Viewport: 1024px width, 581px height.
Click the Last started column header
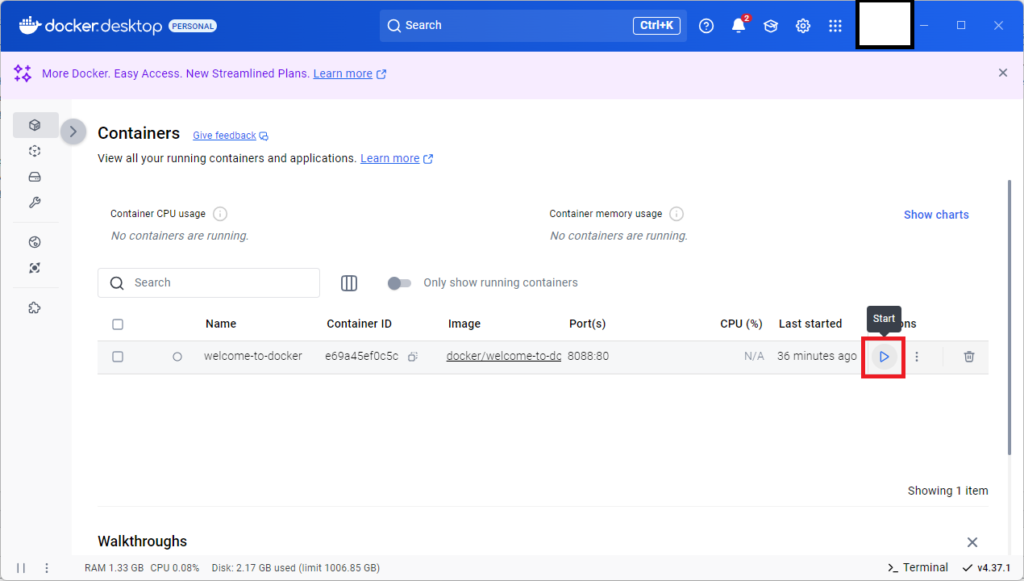coord(810,324)
